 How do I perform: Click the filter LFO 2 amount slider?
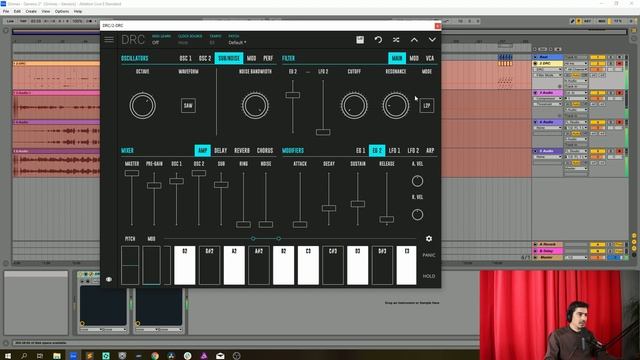(323, 132)
